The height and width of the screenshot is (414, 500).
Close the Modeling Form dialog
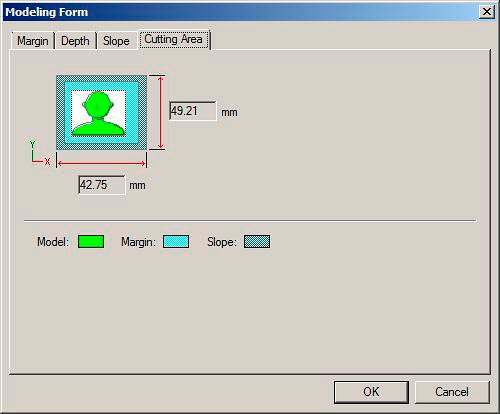[486, 12]
